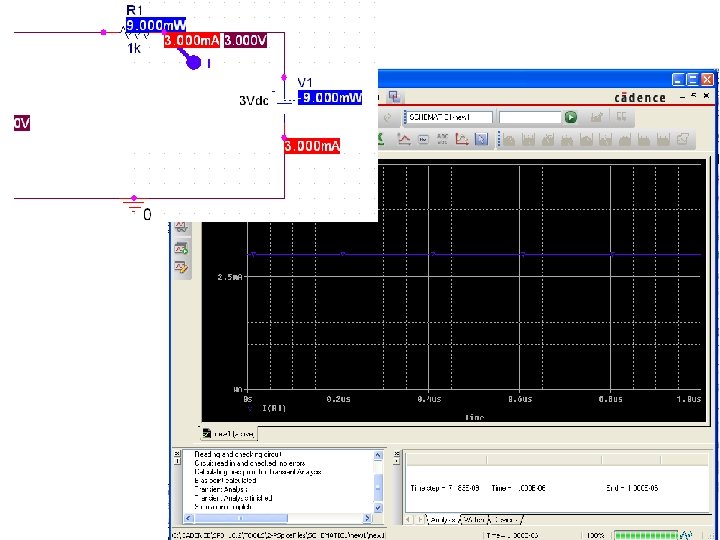Screen dimensions: 720x540
Task: Close the simulation status pane using its x
Action: (x=397, y=453)
